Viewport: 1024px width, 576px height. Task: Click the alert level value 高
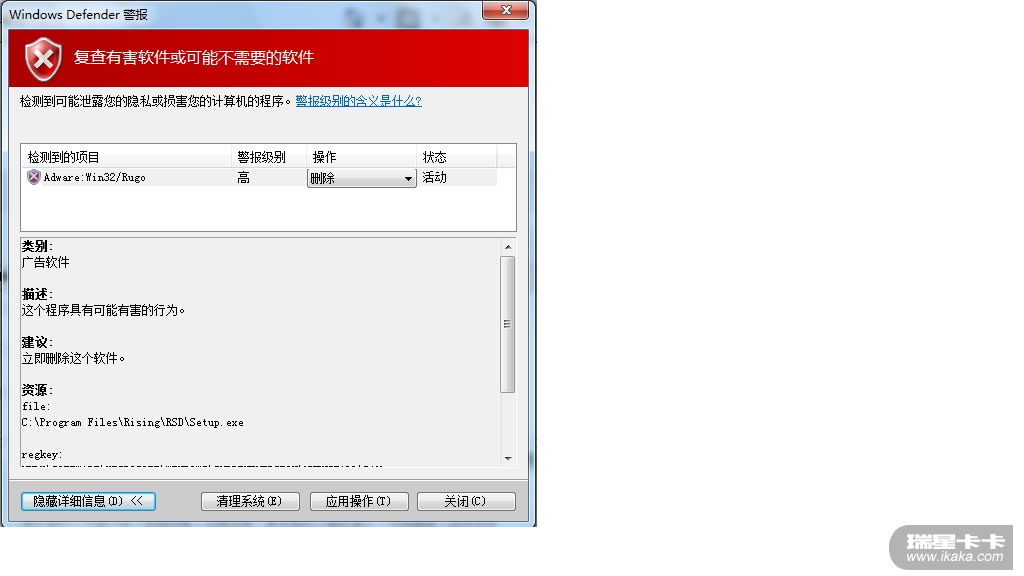pyautogui.click(x=244, y=178)
